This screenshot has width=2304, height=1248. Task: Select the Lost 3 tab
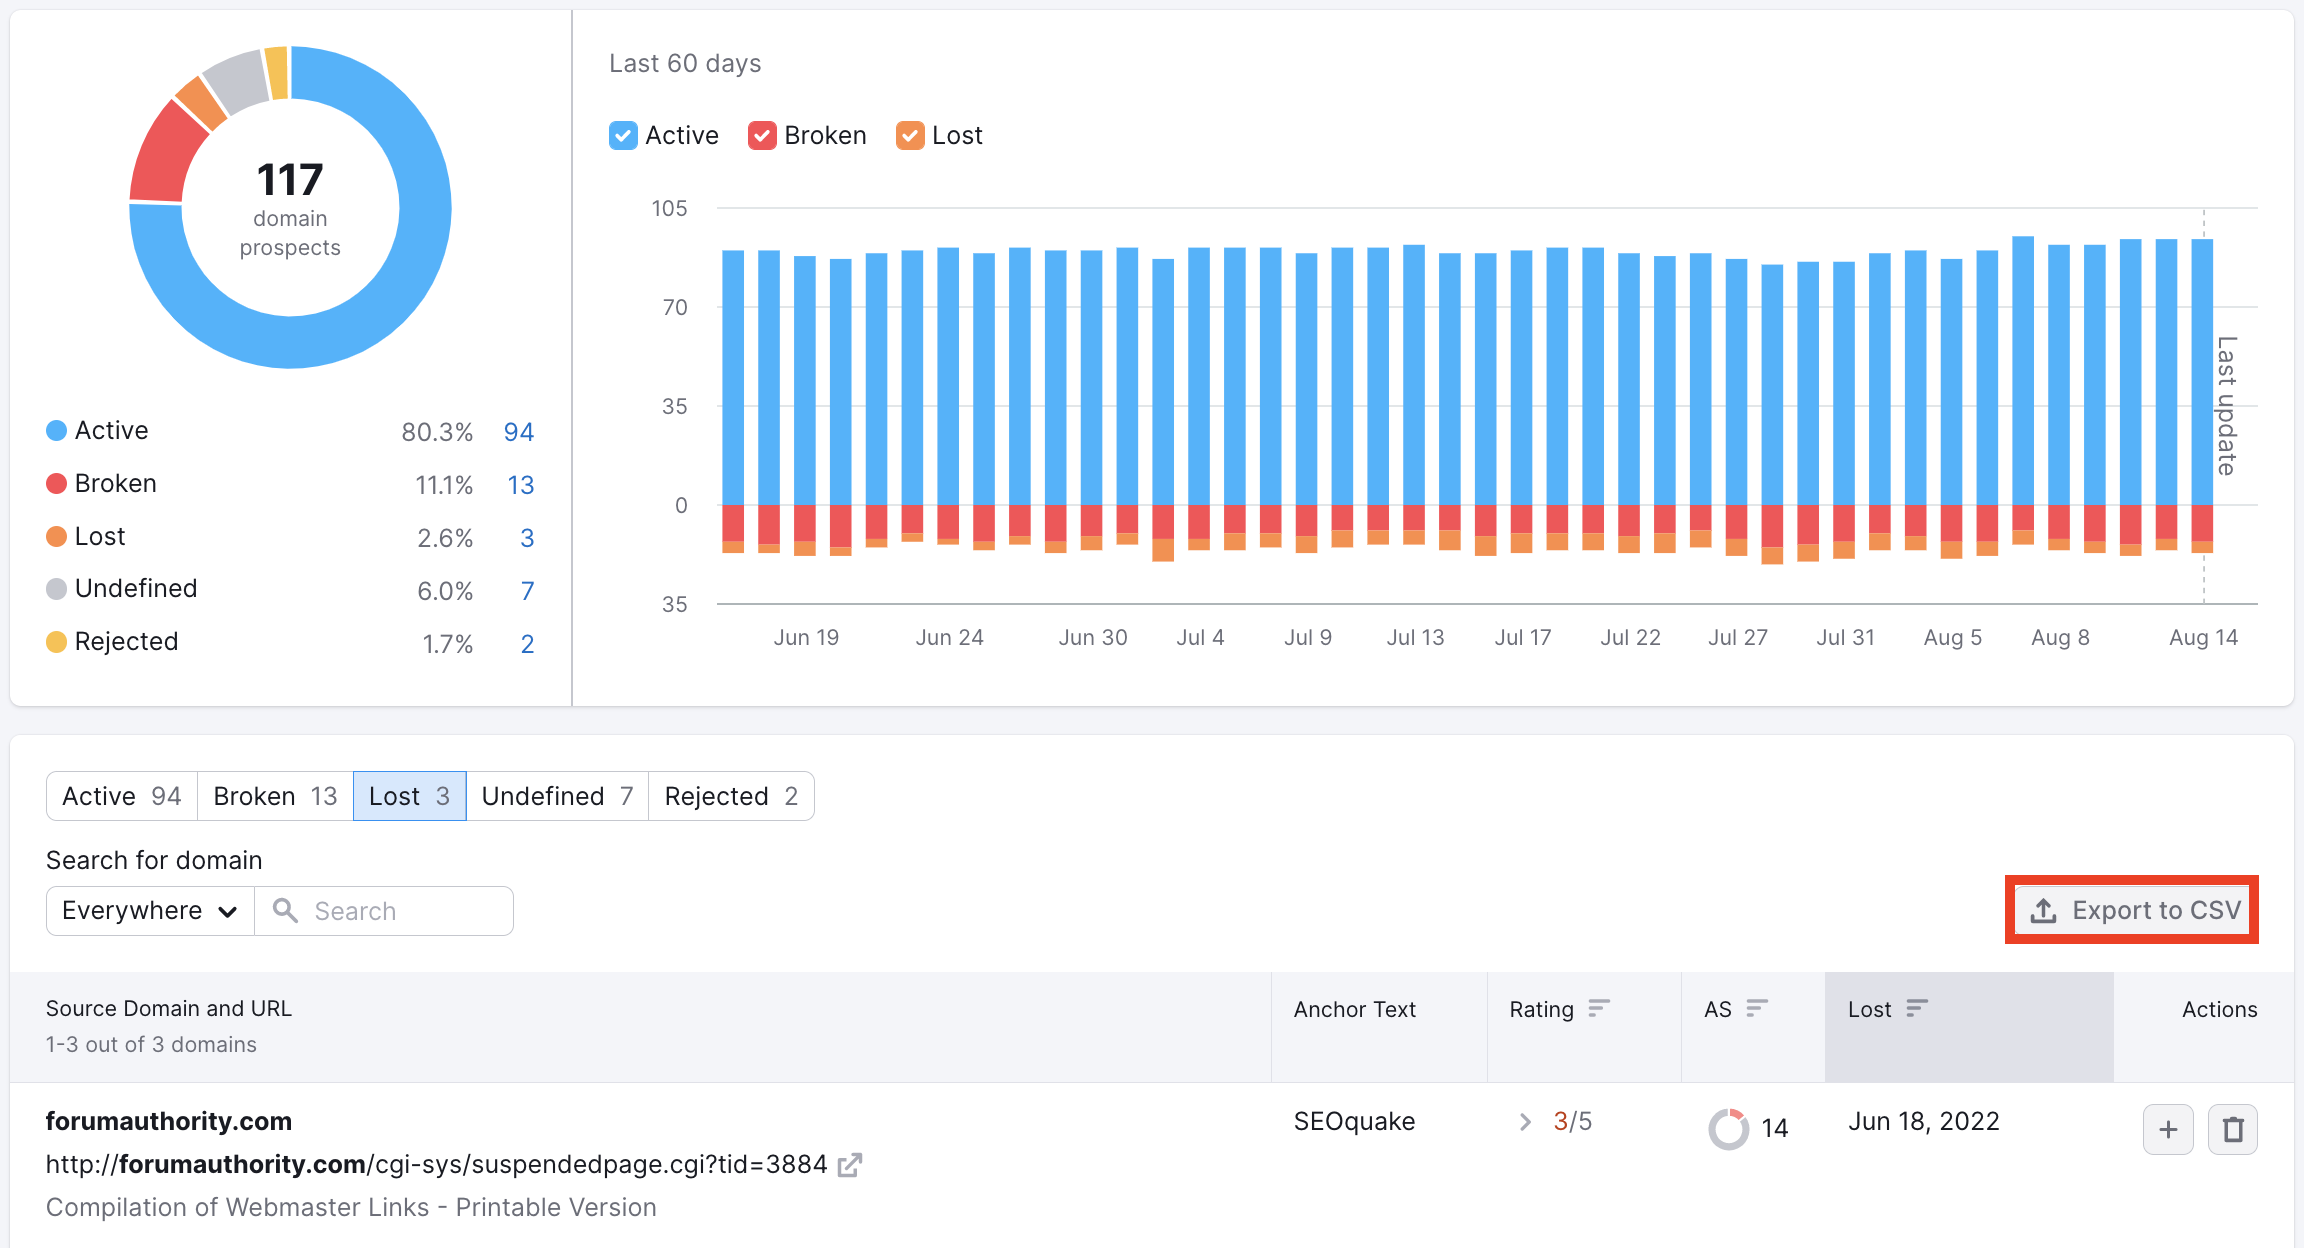[x=406, y=796]
